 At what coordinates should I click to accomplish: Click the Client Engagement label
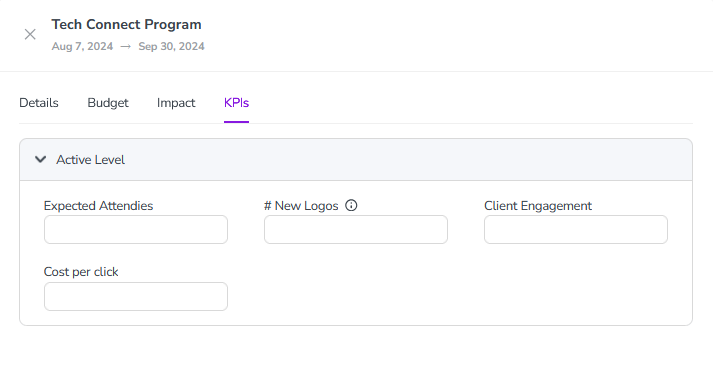click(538, 206)
